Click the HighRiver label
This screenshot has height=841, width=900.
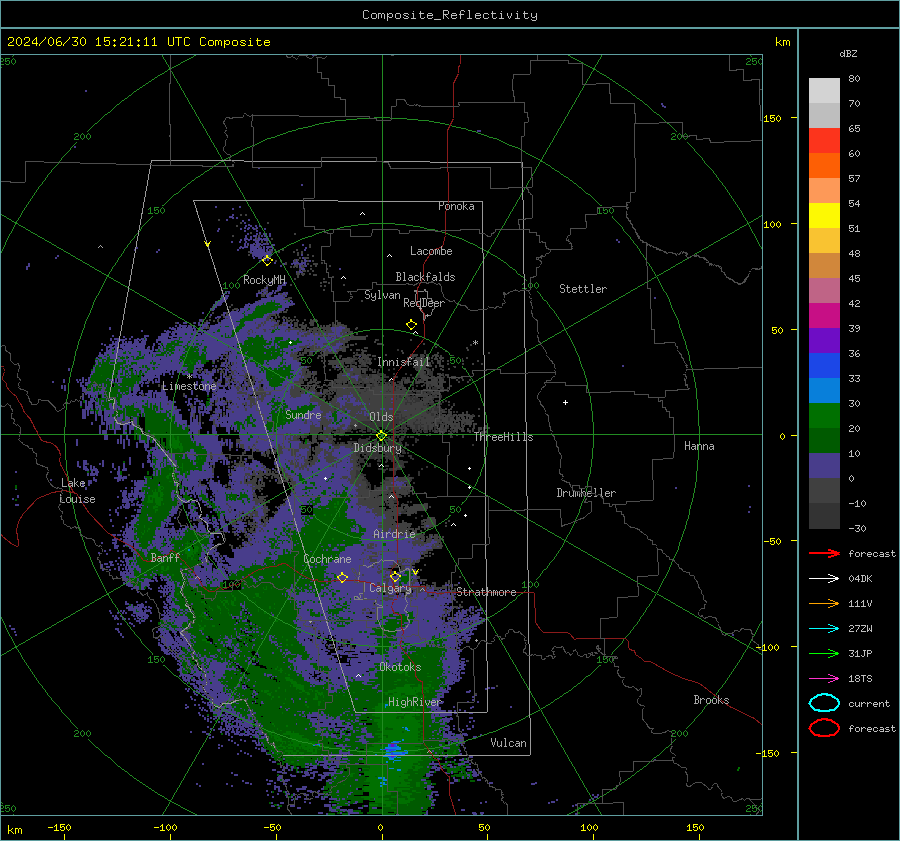pos(414,702)
